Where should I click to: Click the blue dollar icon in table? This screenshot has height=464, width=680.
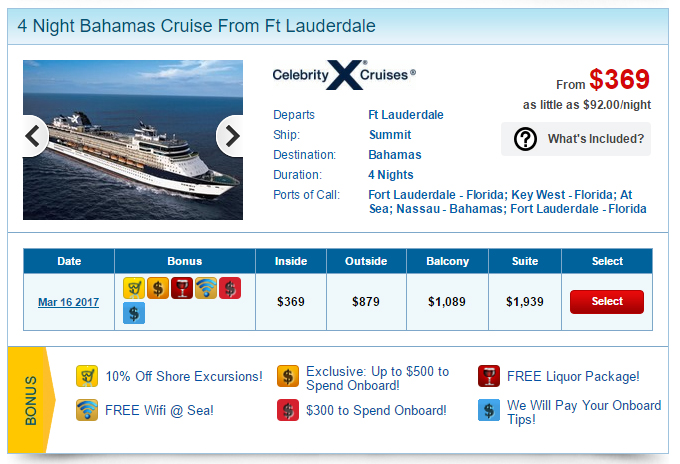pyautogui.click(x=134, y=313)
